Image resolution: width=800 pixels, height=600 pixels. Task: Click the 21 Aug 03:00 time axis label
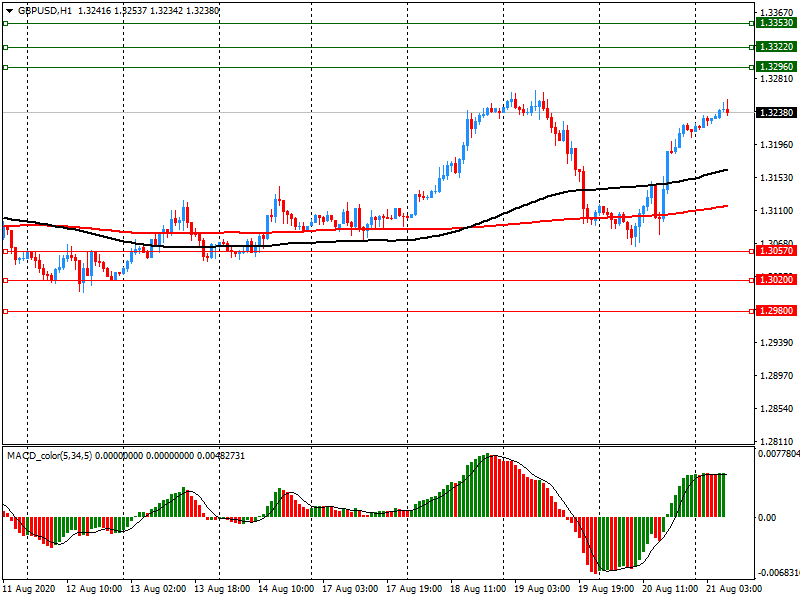point(734,589)
